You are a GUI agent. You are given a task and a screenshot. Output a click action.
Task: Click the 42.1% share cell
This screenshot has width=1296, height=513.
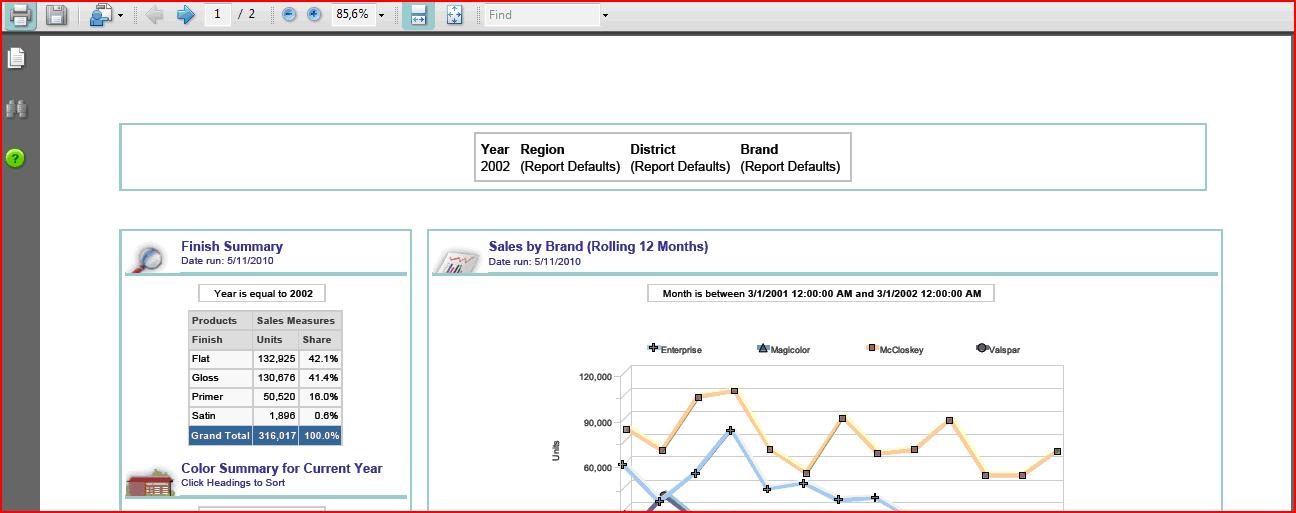pyautogui.click(x=320, y=358)
